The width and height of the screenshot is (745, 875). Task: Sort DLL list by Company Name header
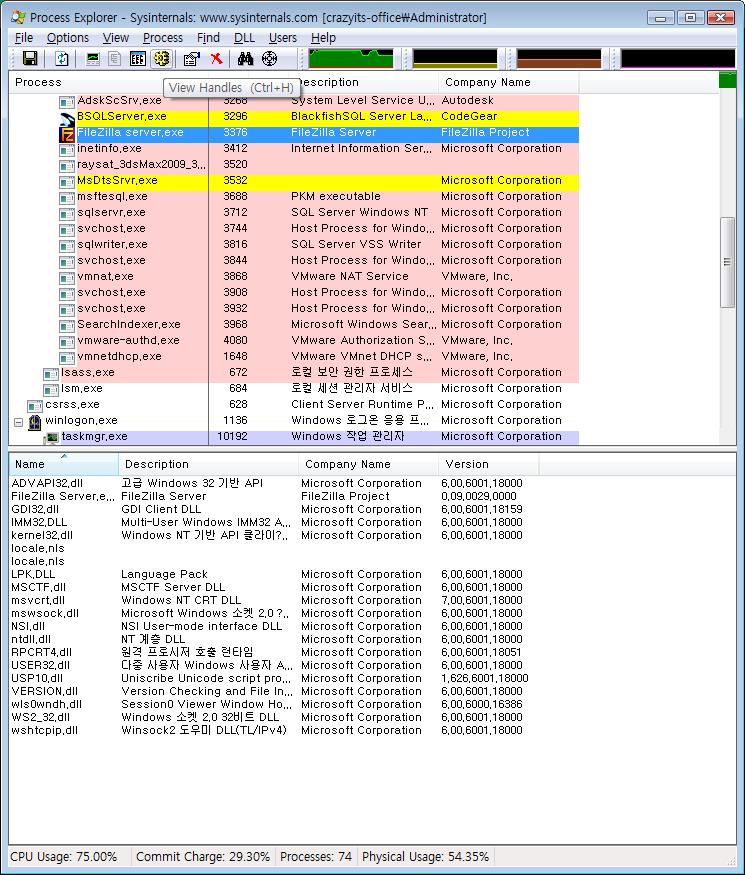pyautogui.click(x=369, y=464)
